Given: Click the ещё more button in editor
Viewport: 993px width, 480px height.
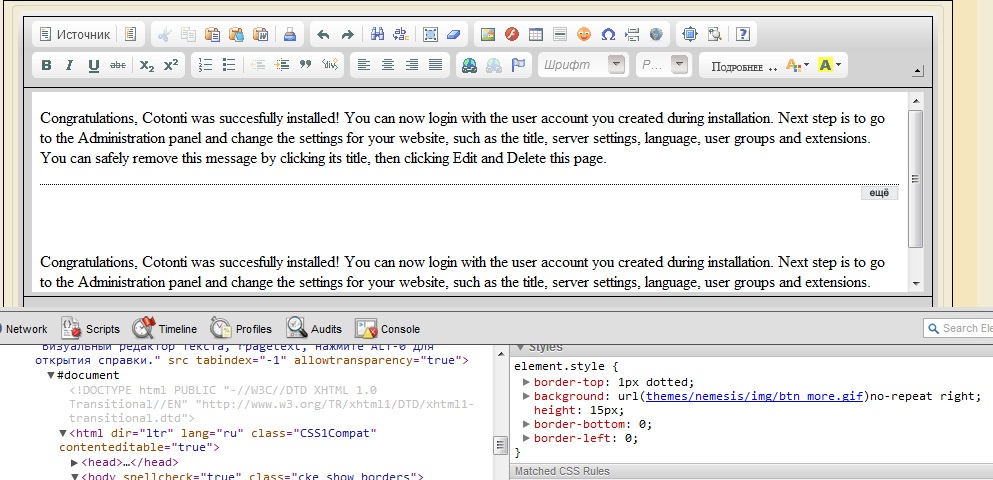Looking at the screenshot, I should pos(879,193).
